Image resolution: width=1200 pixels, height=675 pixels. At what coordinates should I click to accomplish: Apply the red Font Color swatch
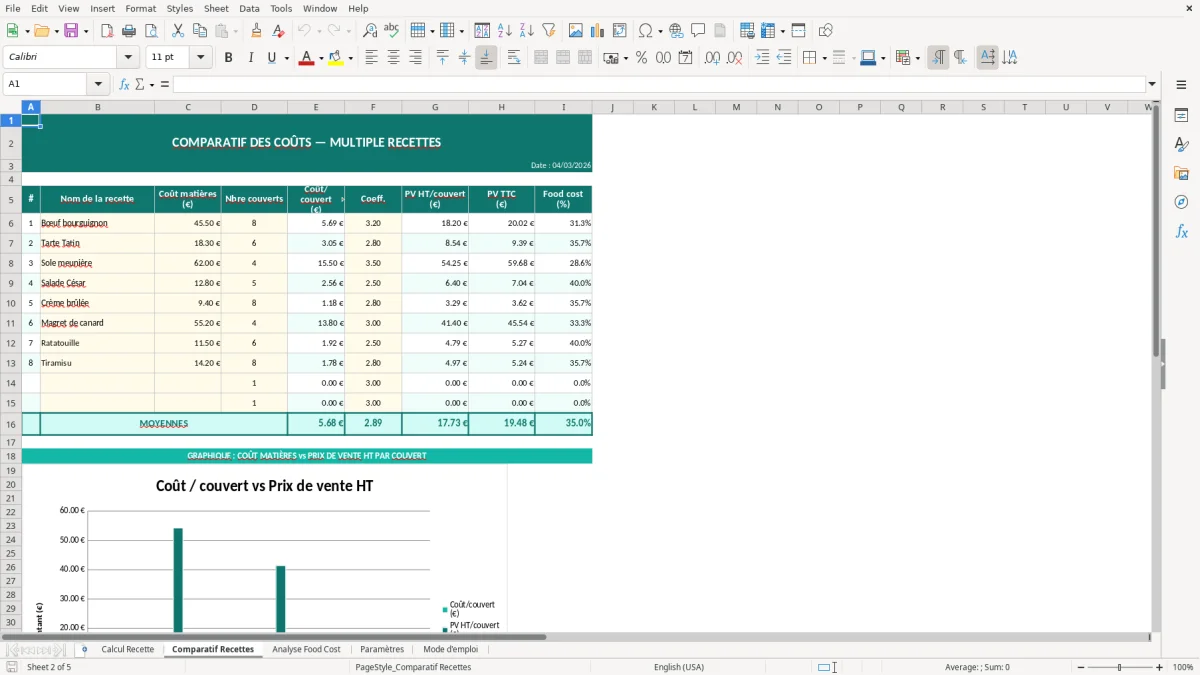coord(306,58)
